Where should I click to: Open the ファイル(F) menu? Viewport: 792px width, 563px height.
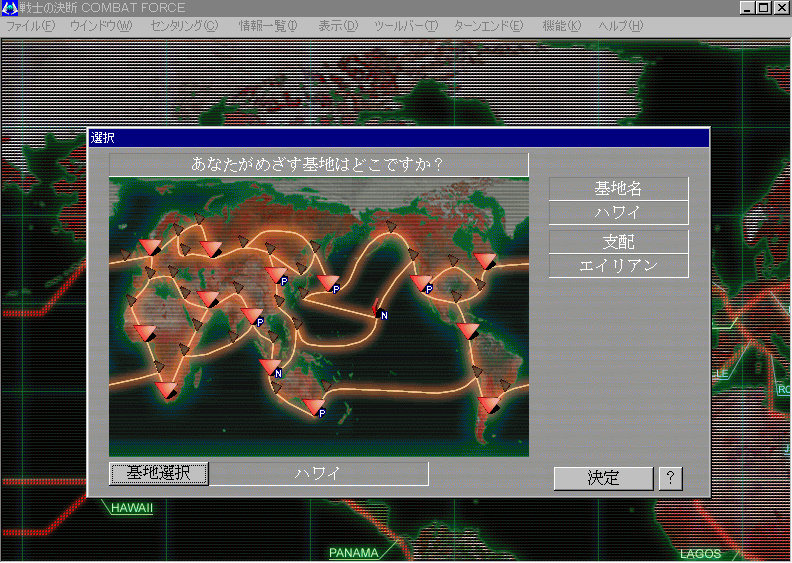(x=30, y=26)
